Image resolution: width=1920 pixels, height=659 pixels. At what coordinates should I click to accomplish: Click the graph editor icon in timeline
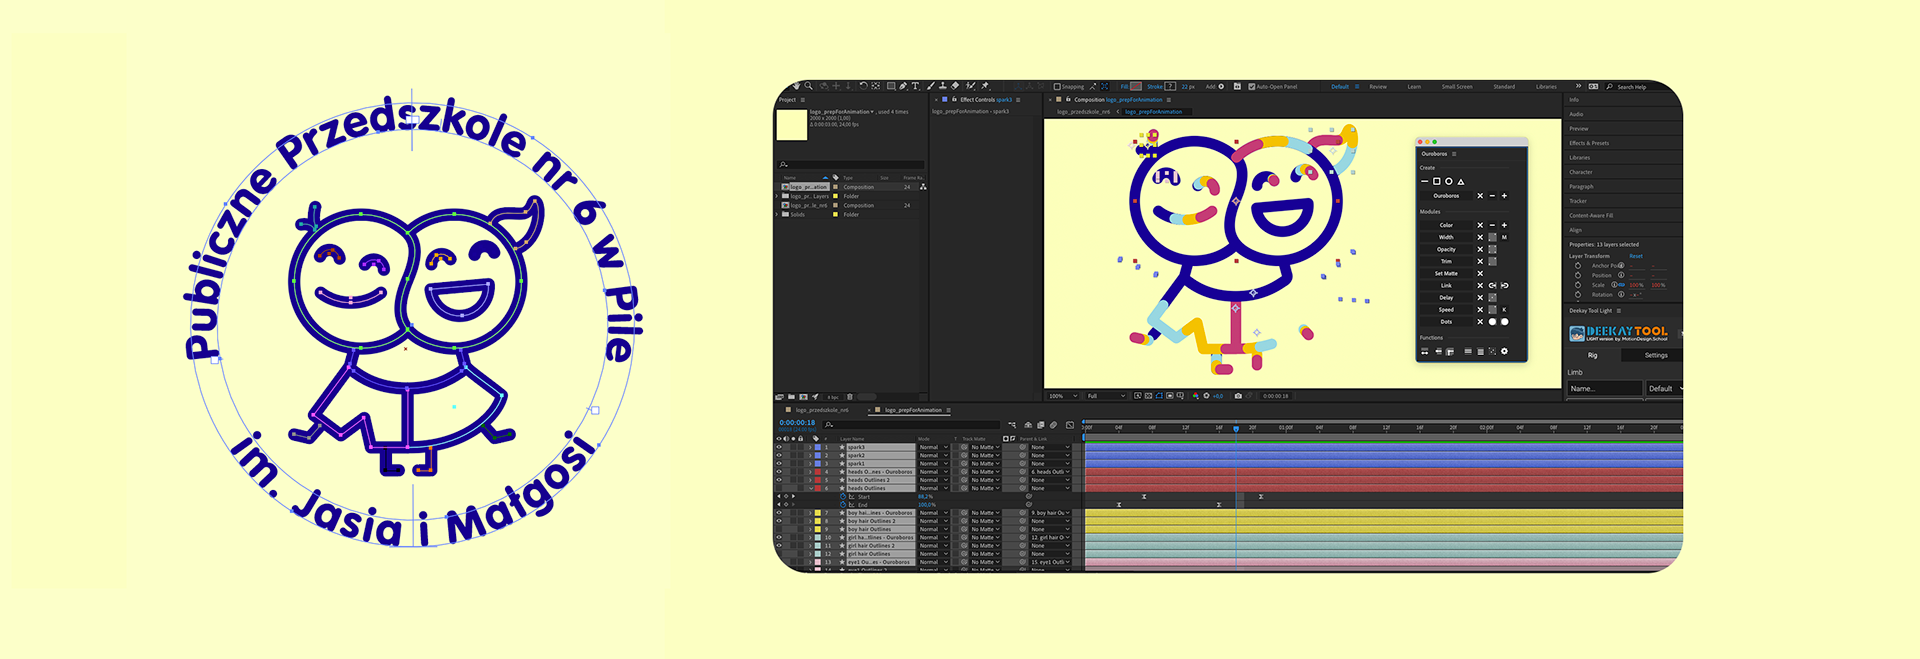(1070, 425)
